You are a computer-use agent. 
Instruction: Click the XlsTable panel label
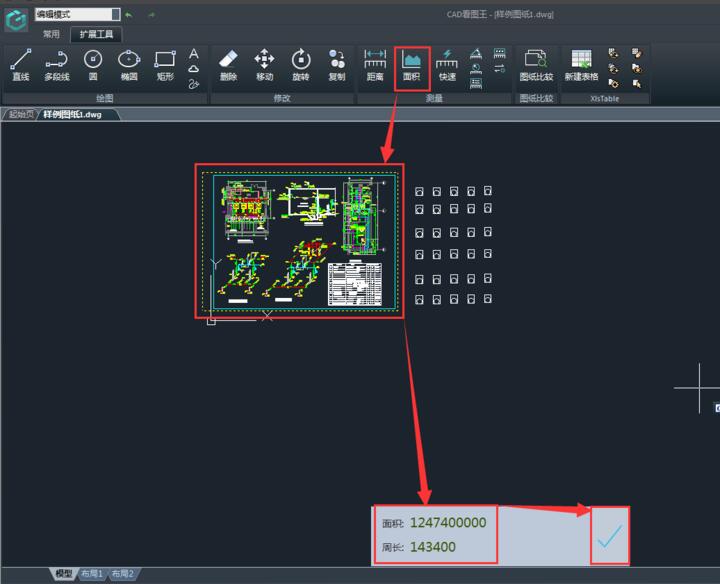605,98
